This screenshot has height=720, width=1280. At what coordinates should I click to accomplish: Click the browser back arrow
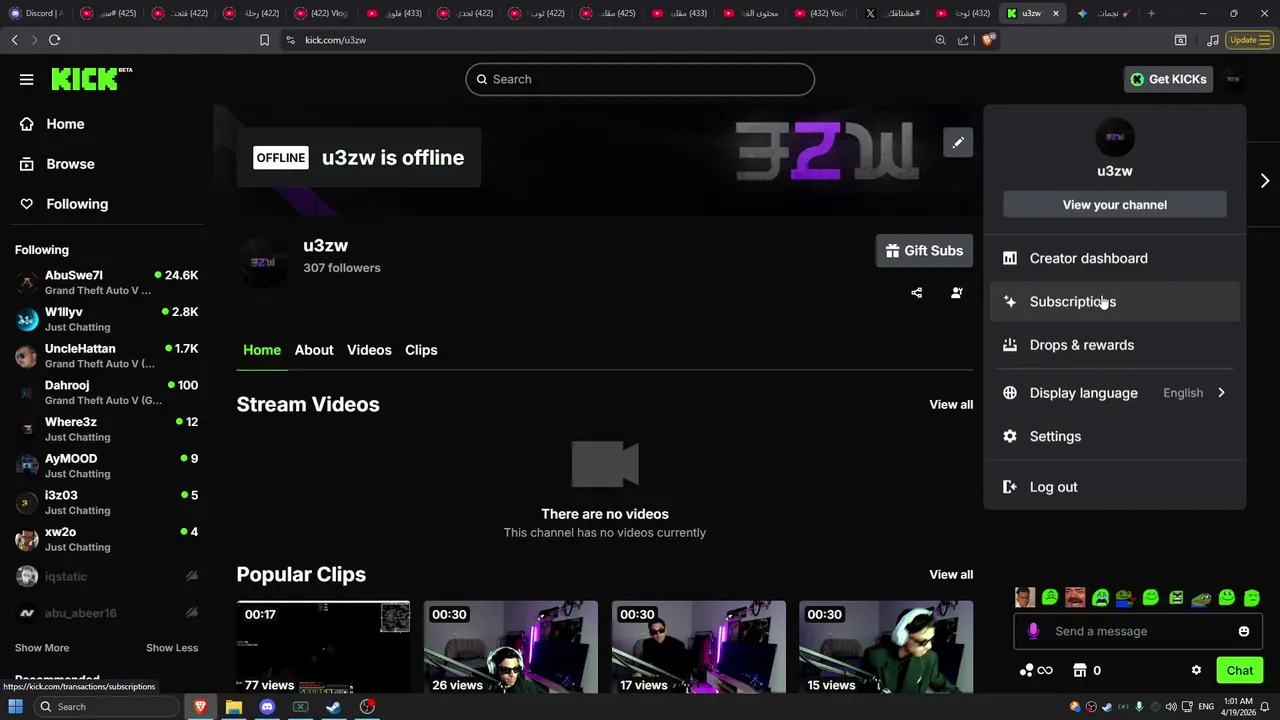pos(14,40)
